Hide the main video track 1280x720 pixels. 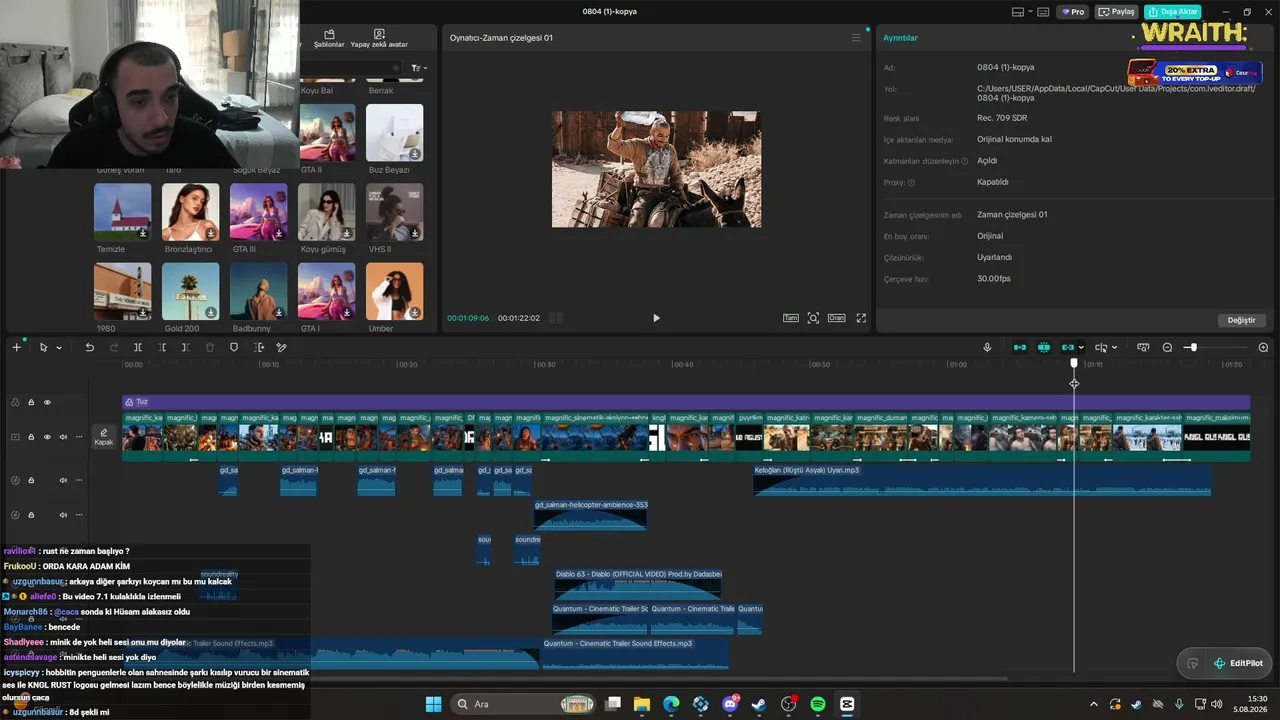(x=47, y=437)
